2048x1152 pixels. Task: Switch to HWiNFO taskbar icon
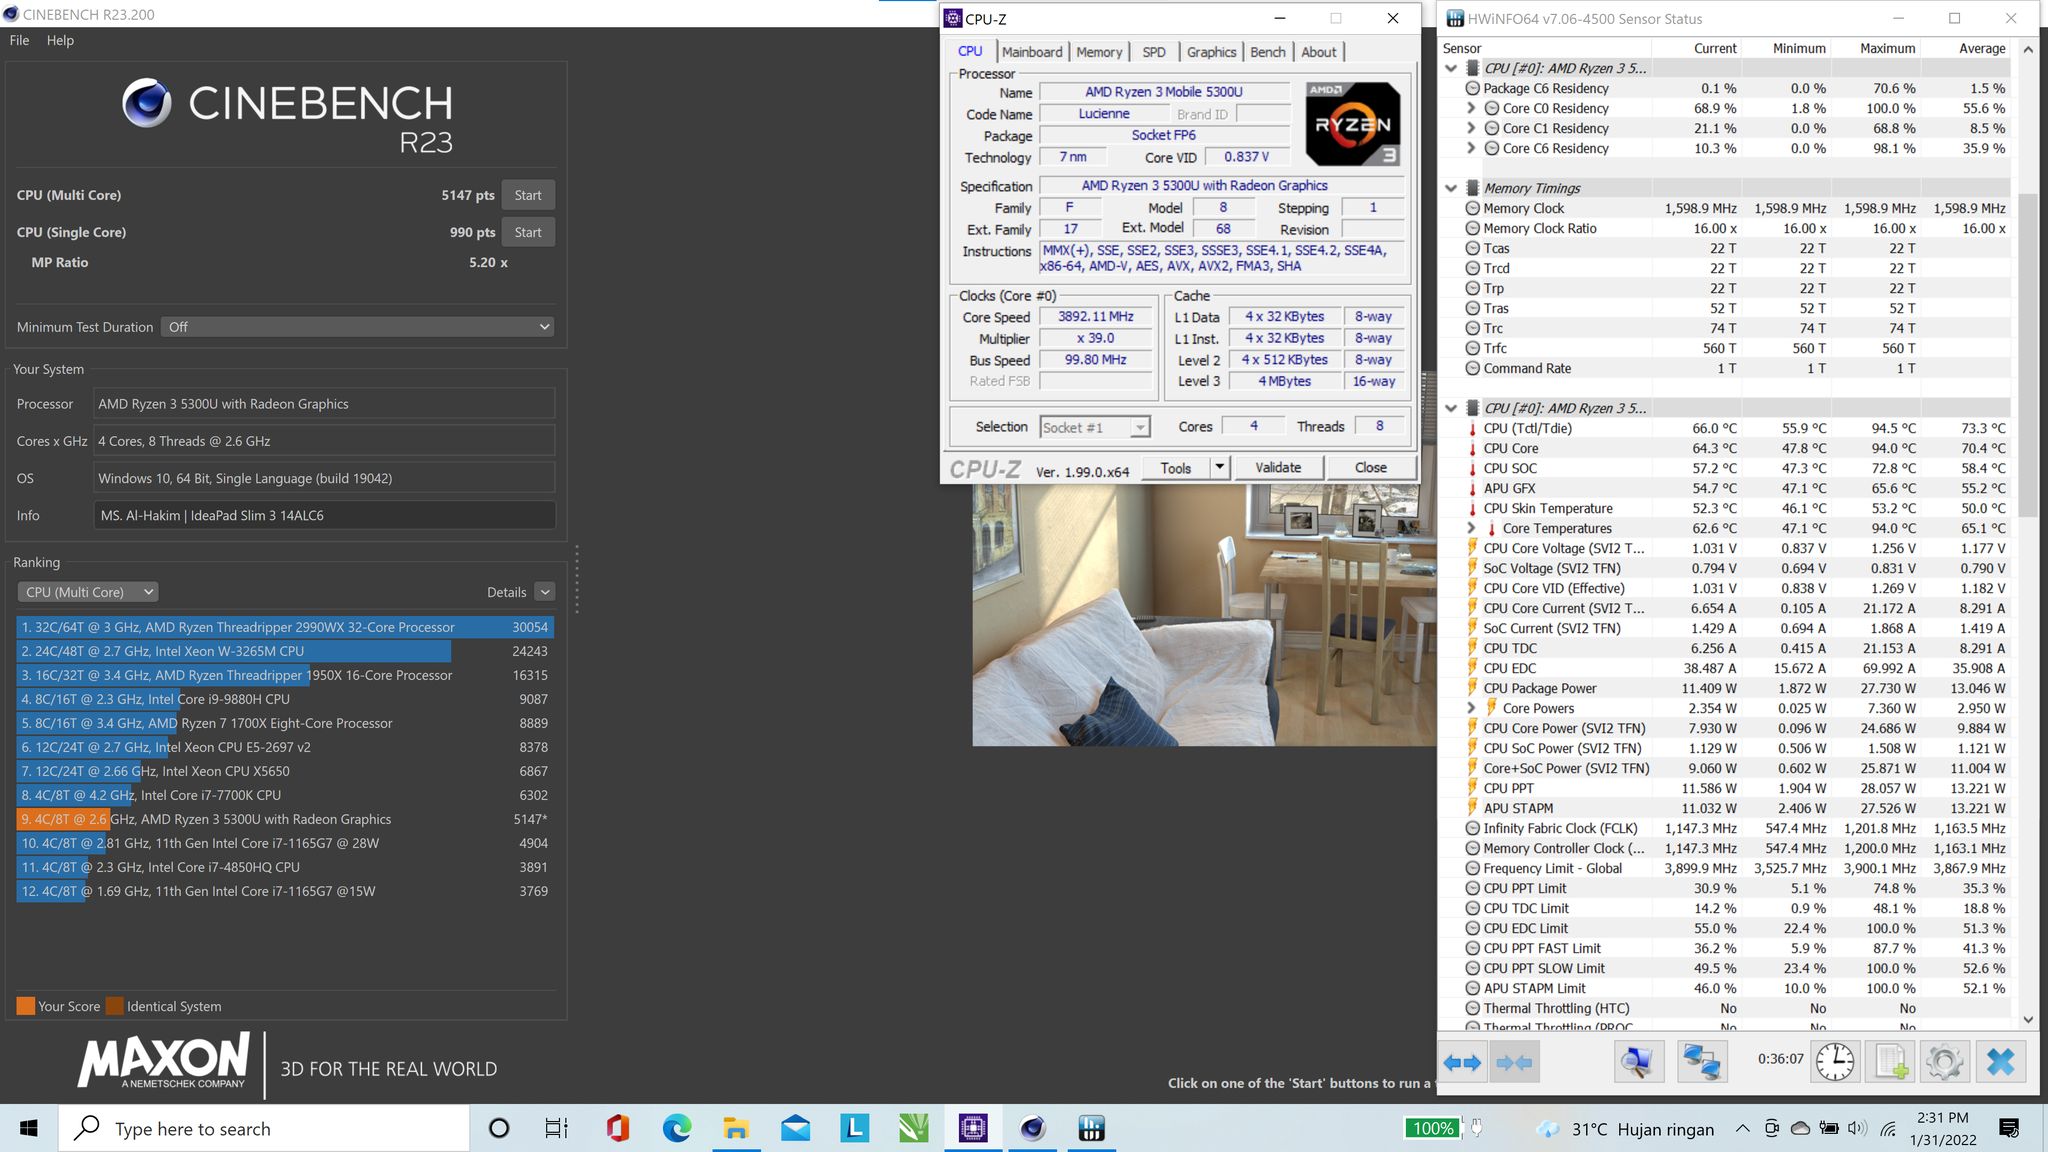(x=1092, y=1128)
